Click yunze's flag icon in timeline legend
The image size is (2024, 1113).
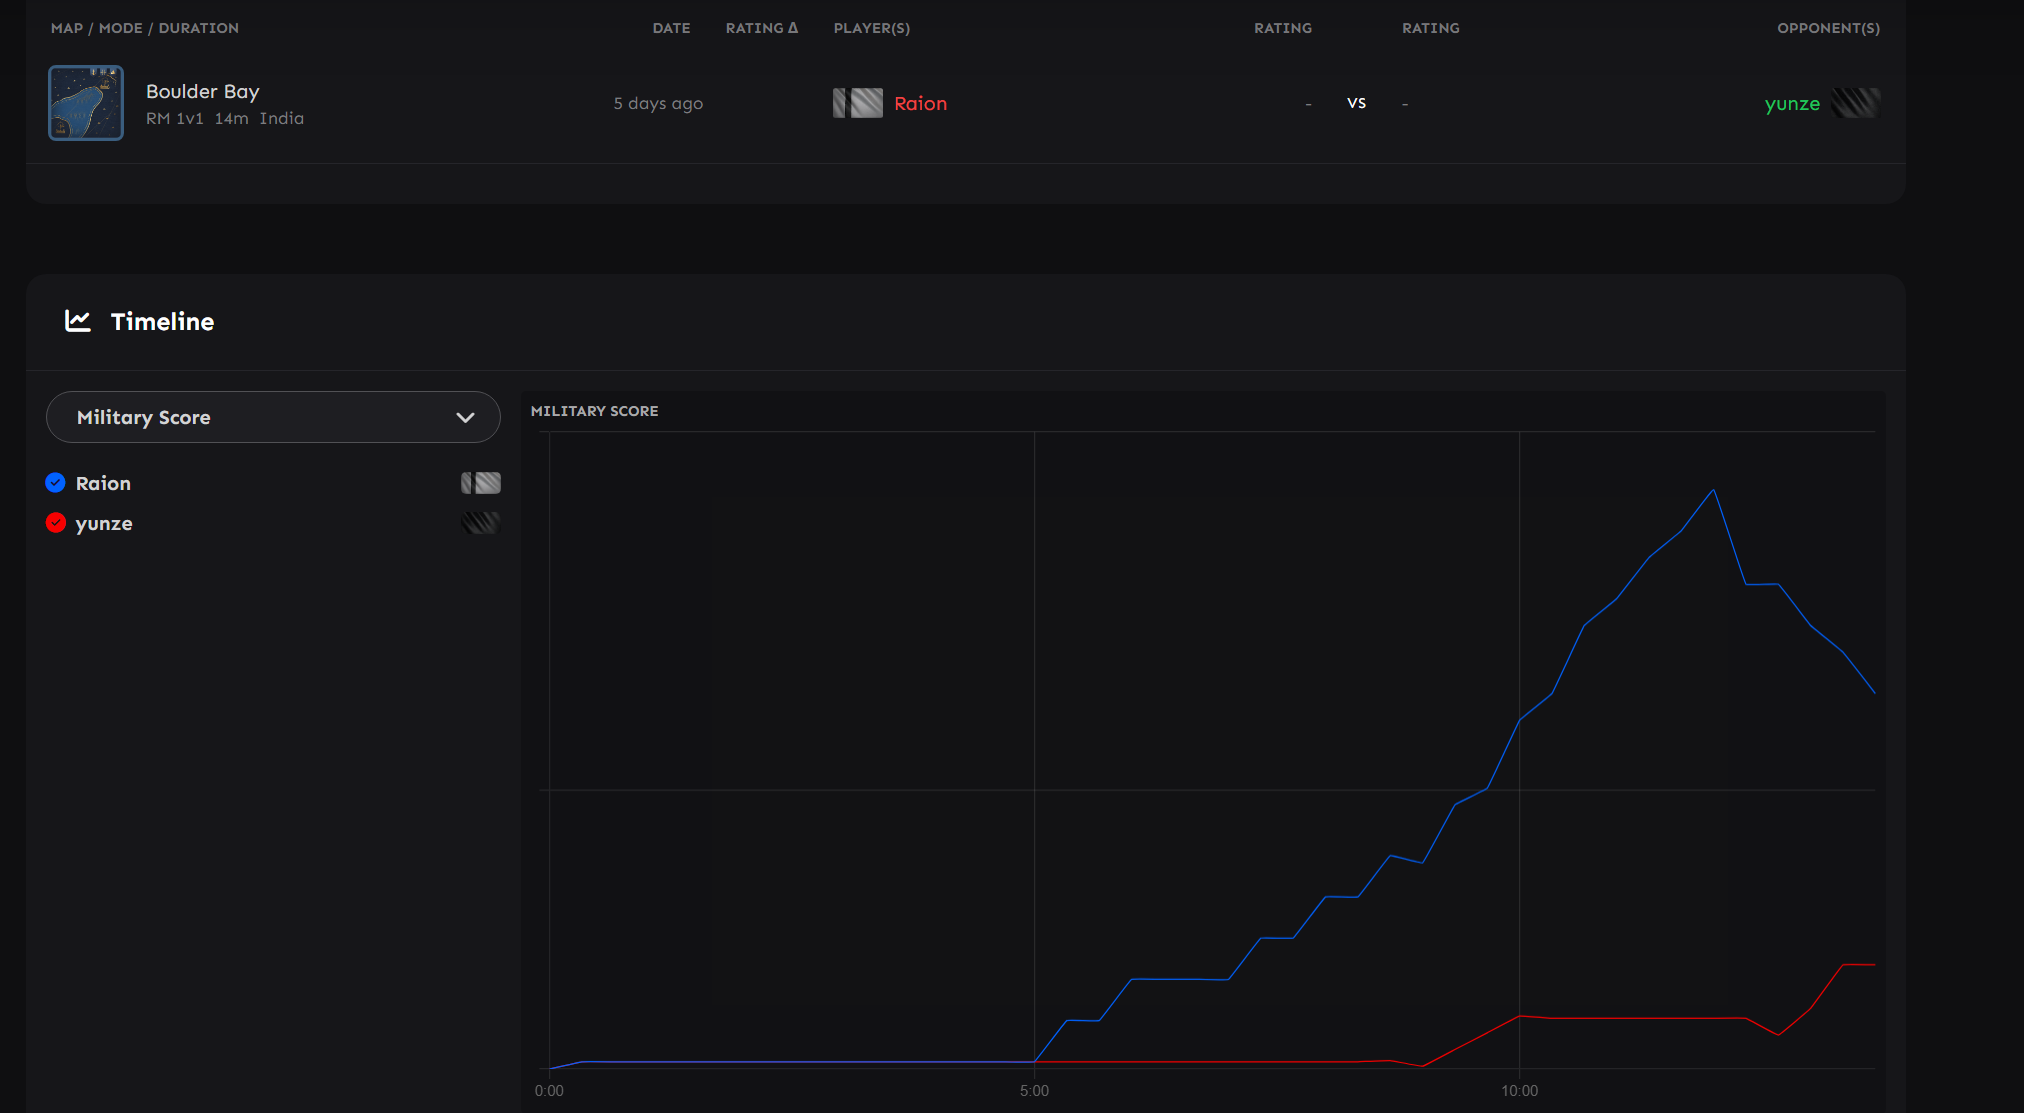click(480, 523)
